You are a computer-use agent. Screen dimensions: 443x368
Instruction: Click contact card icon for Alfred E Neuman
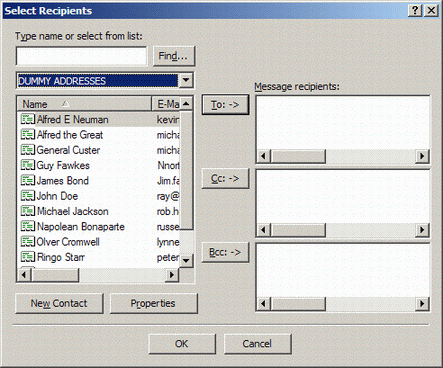(28, 119)
